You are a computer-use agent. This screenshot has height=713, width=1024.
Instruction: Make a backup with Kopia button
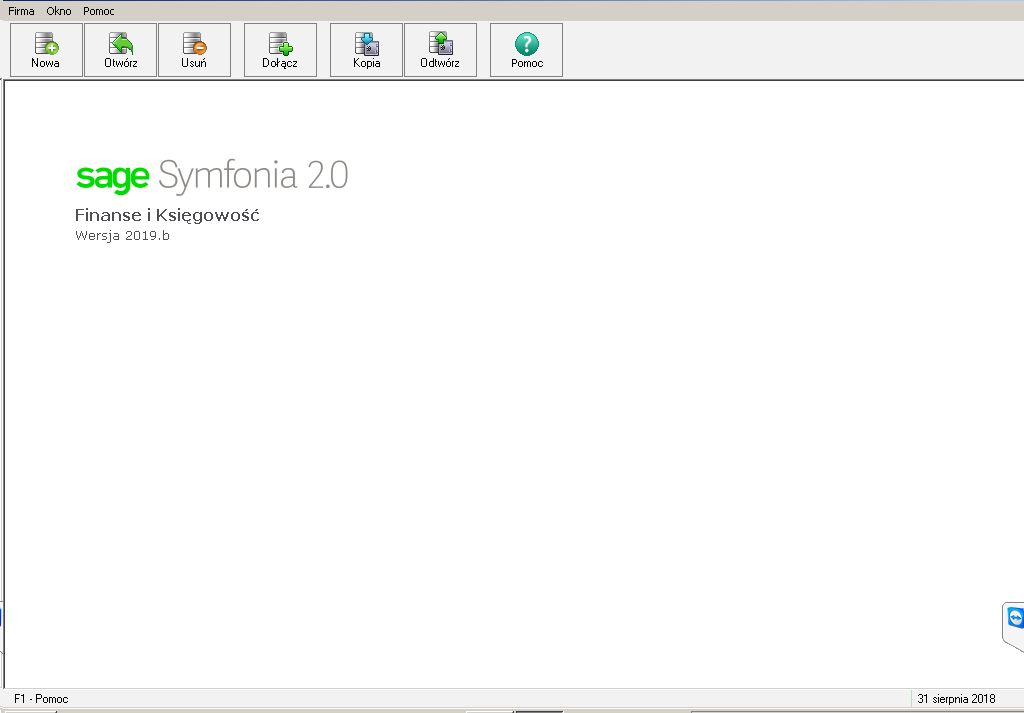click(x=366, y=50)
